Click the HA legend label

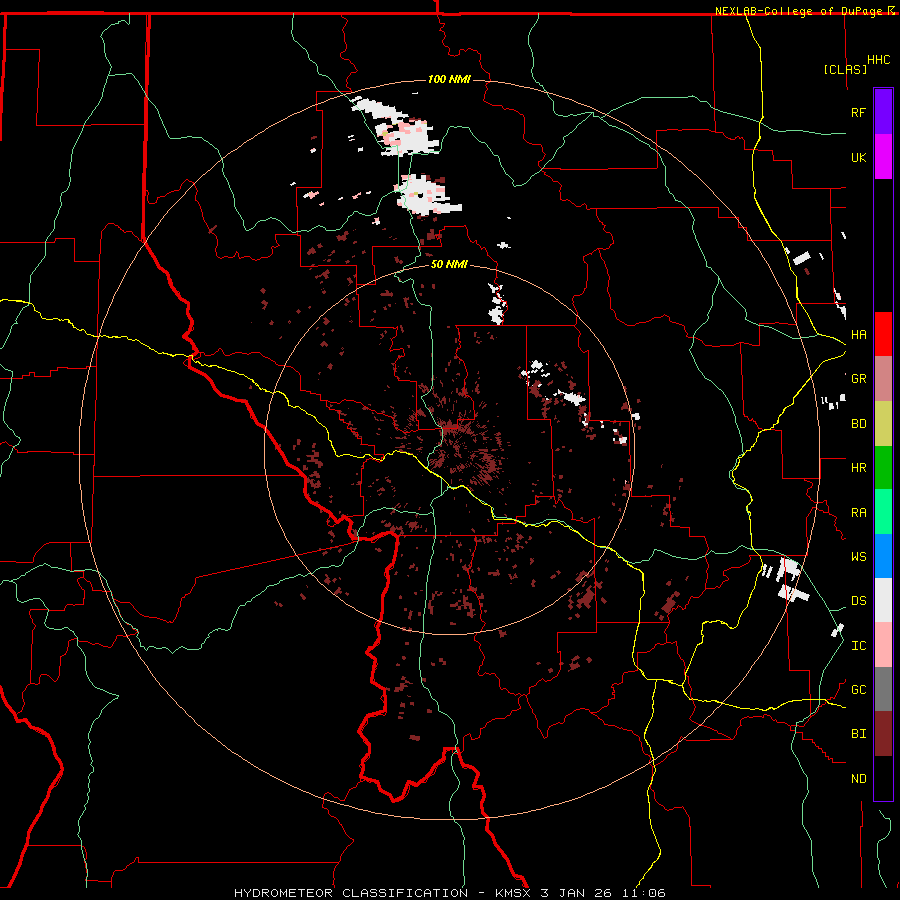[x=858, y=335]
